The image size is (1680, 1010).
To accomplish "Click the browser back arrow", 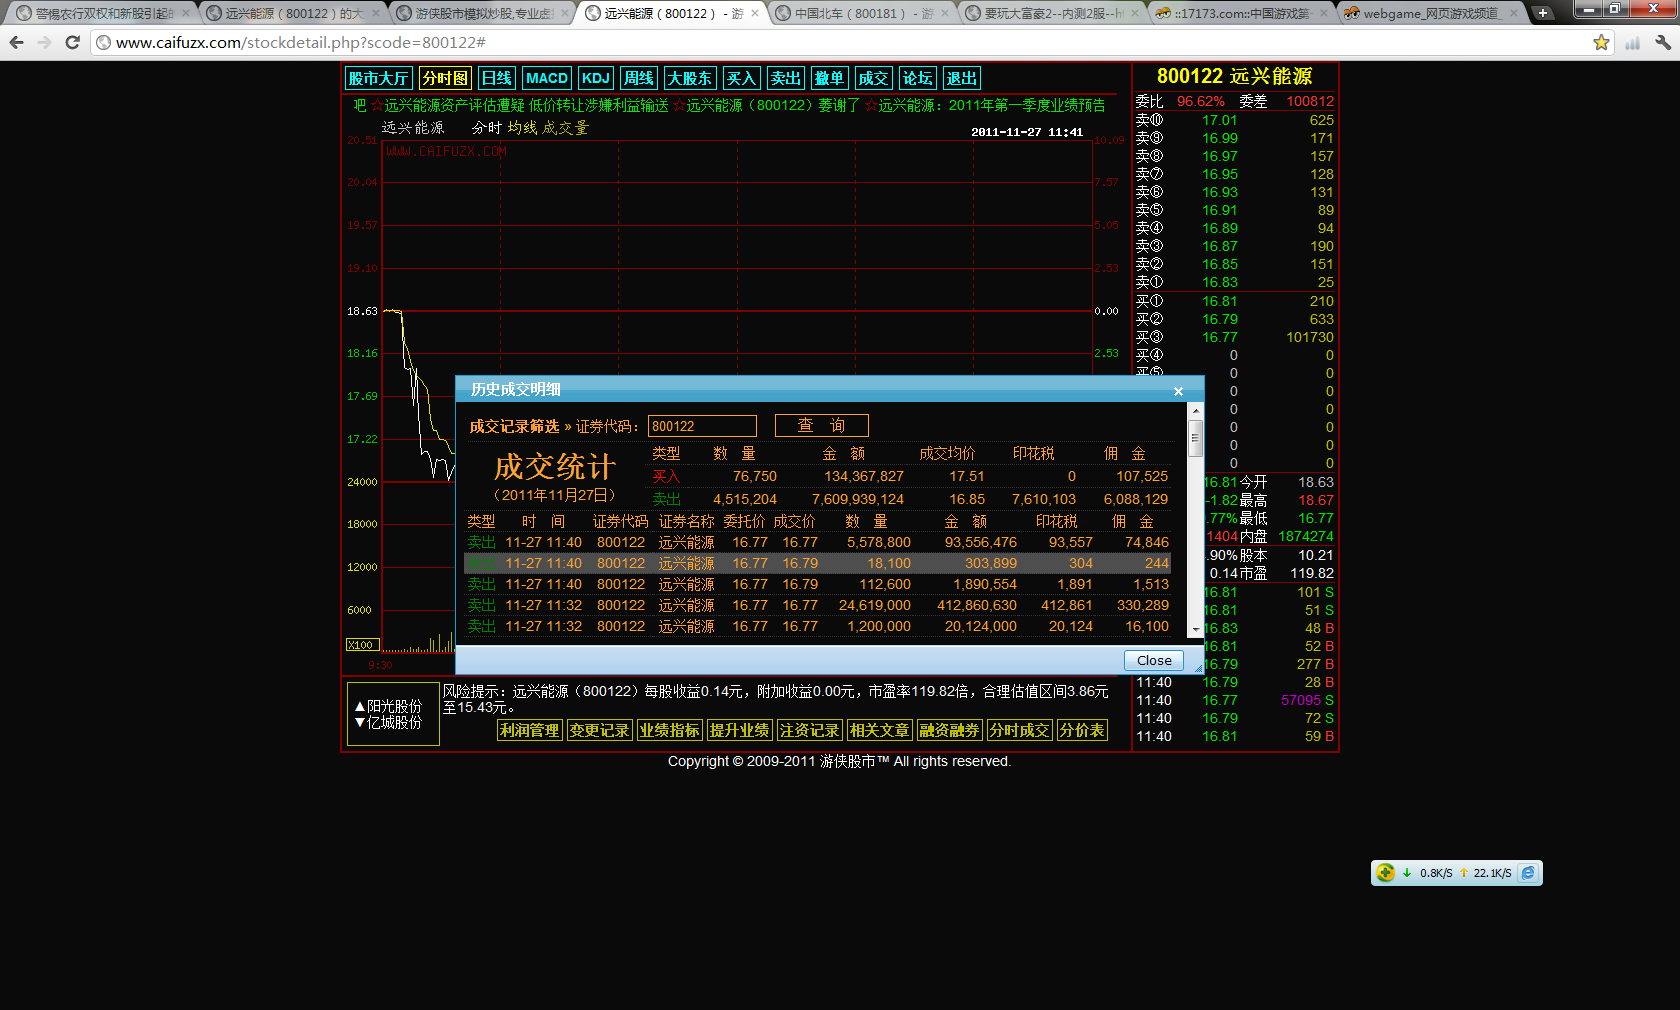I will tap(16, 42).
